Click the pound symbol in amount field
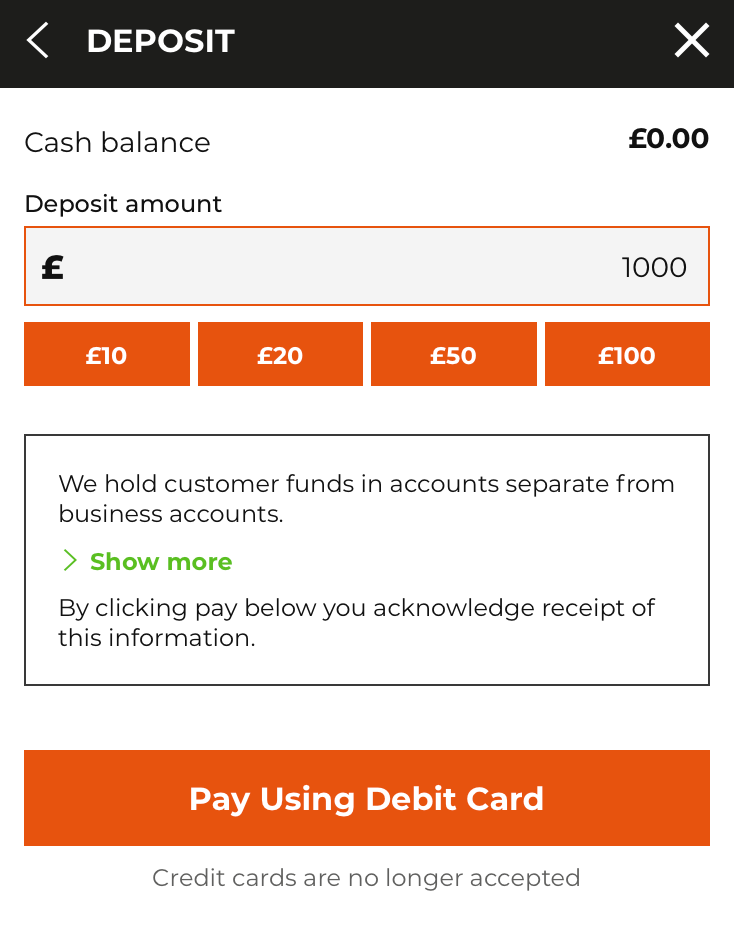Image resolution: width=734 pixels, height=932 pixels. coord(52,267)
